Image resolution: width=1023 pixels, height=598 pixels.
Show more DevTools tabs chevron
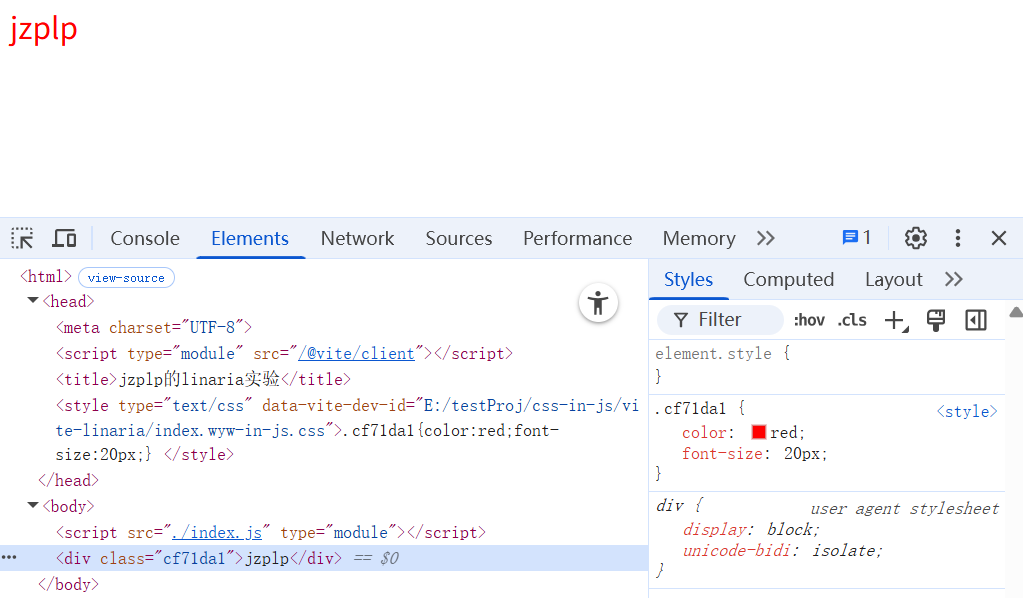click(766, 238)
